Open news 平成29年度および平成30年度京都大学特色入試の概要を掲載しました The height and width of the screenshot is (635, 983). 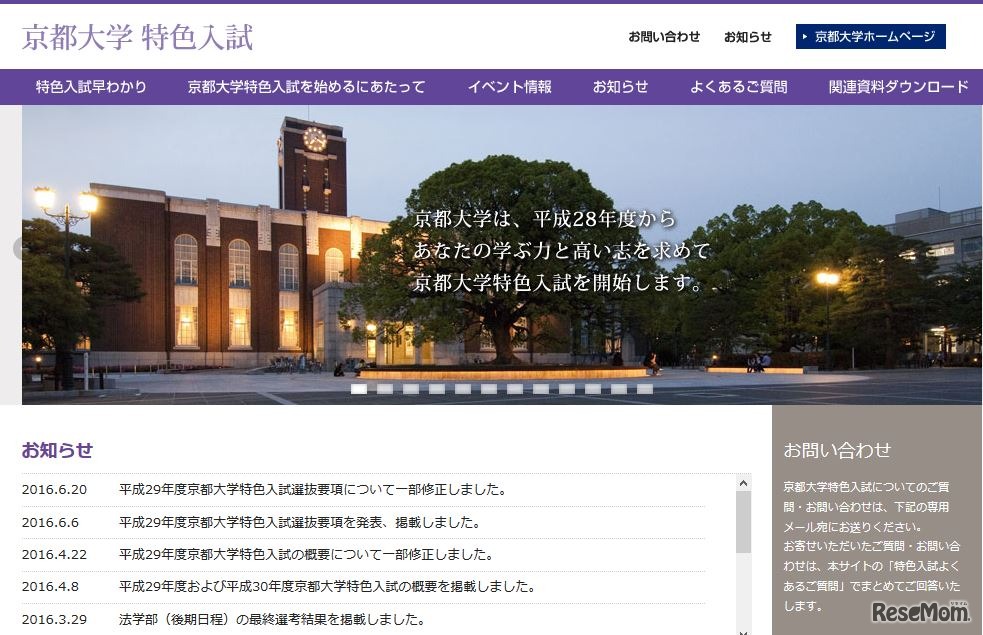point(328,587)
